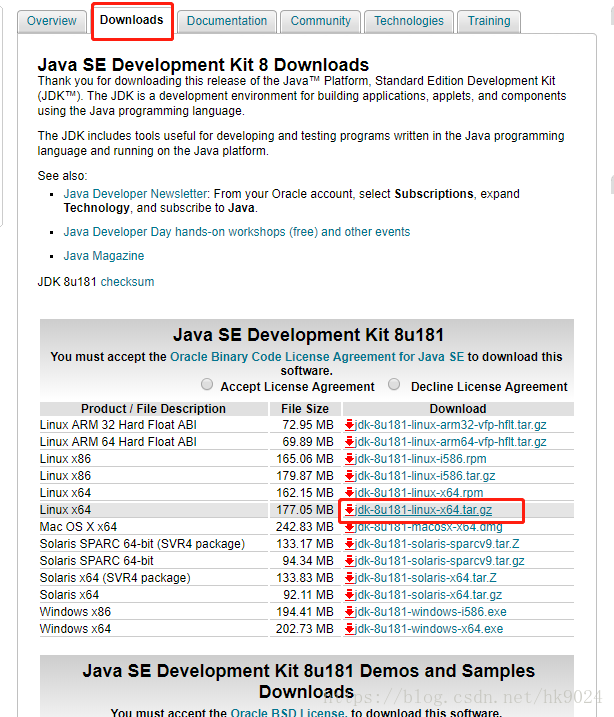Image resolution: width=614 pixels, height=717 pixels.
Task: Open Java Developer Newsletter link
Action: point(136,194)
